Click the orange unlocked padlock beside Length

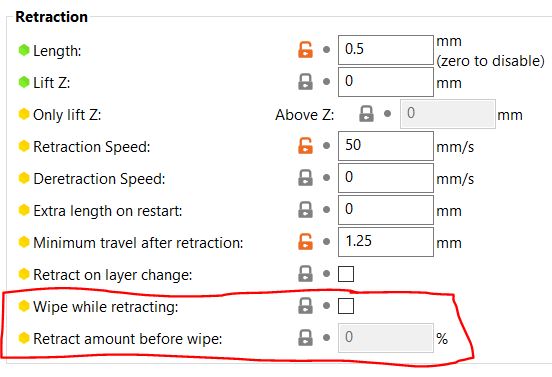305,50
